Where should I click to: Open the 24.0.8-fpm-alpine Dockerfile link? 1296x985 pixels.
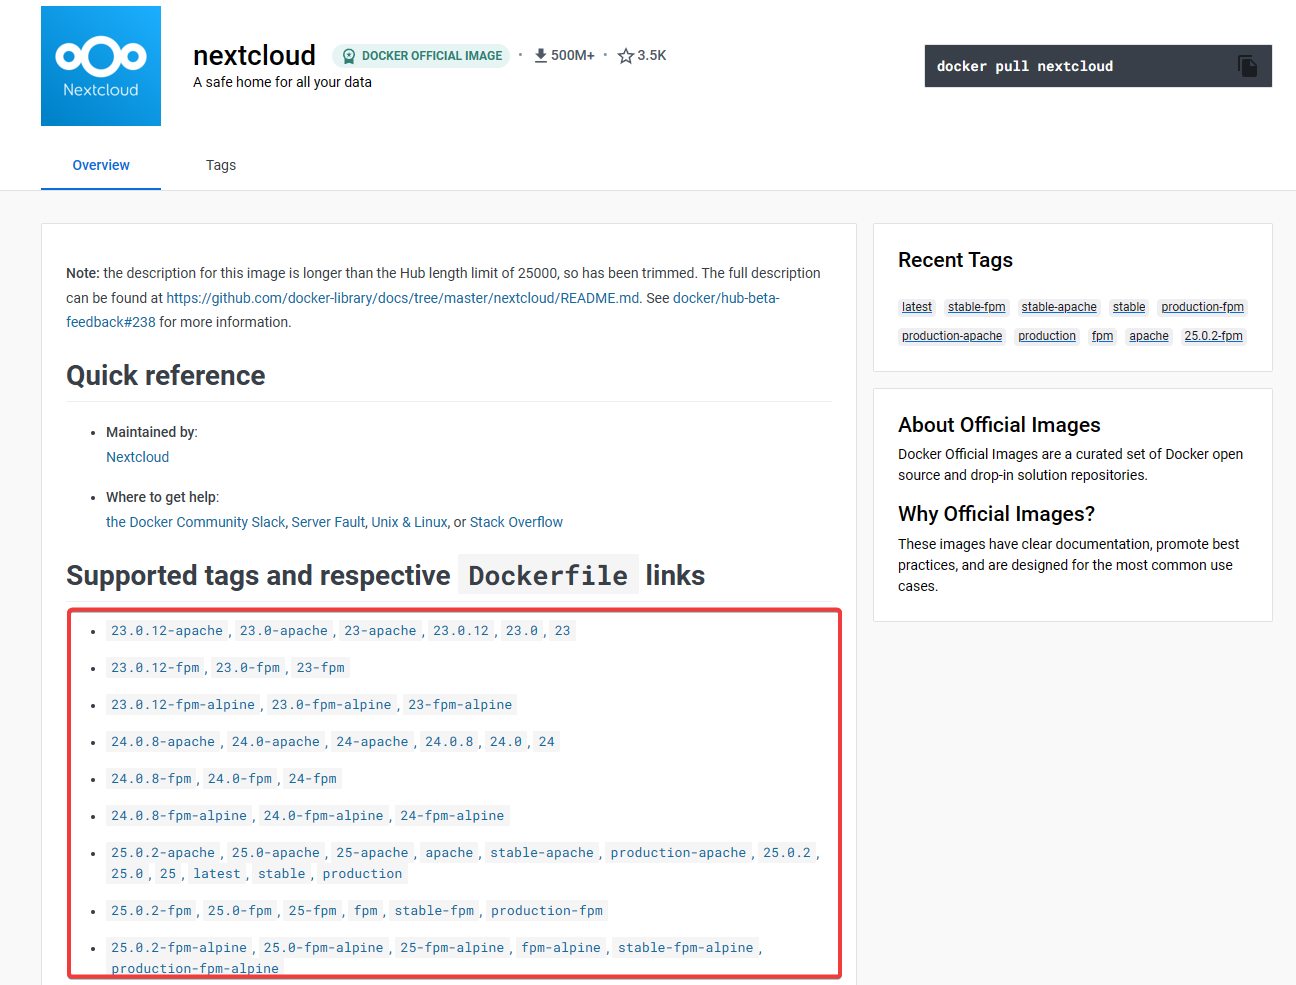point(179,816)
